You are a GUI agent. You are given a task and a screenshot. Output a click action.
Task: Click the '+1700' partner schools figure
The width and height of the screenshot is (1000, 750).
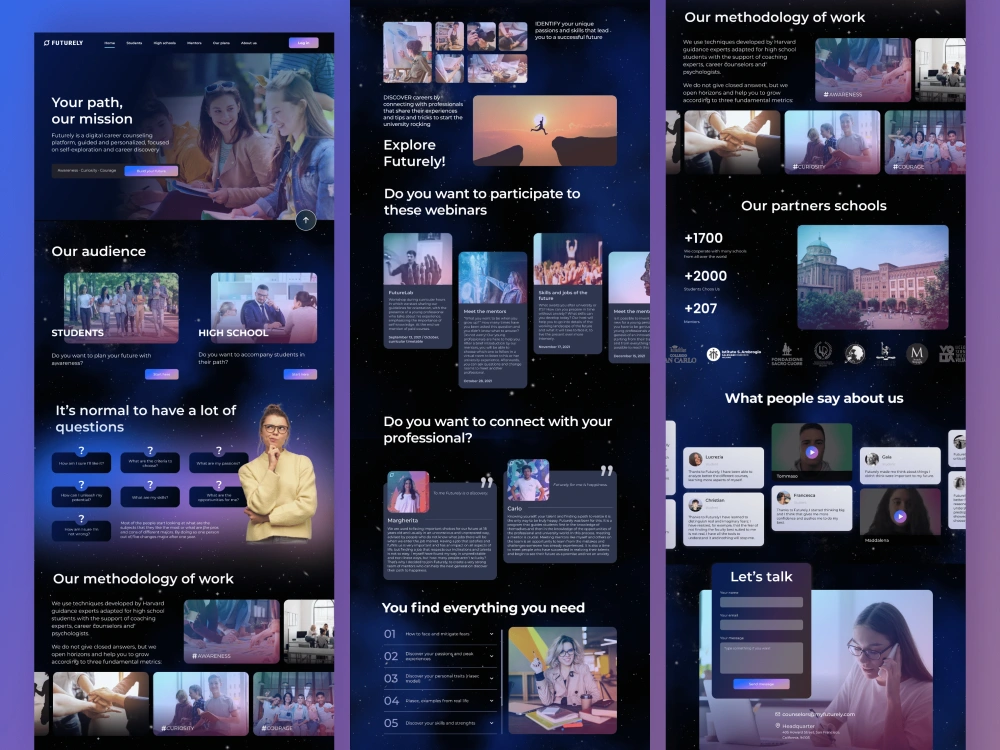point(703,238)
